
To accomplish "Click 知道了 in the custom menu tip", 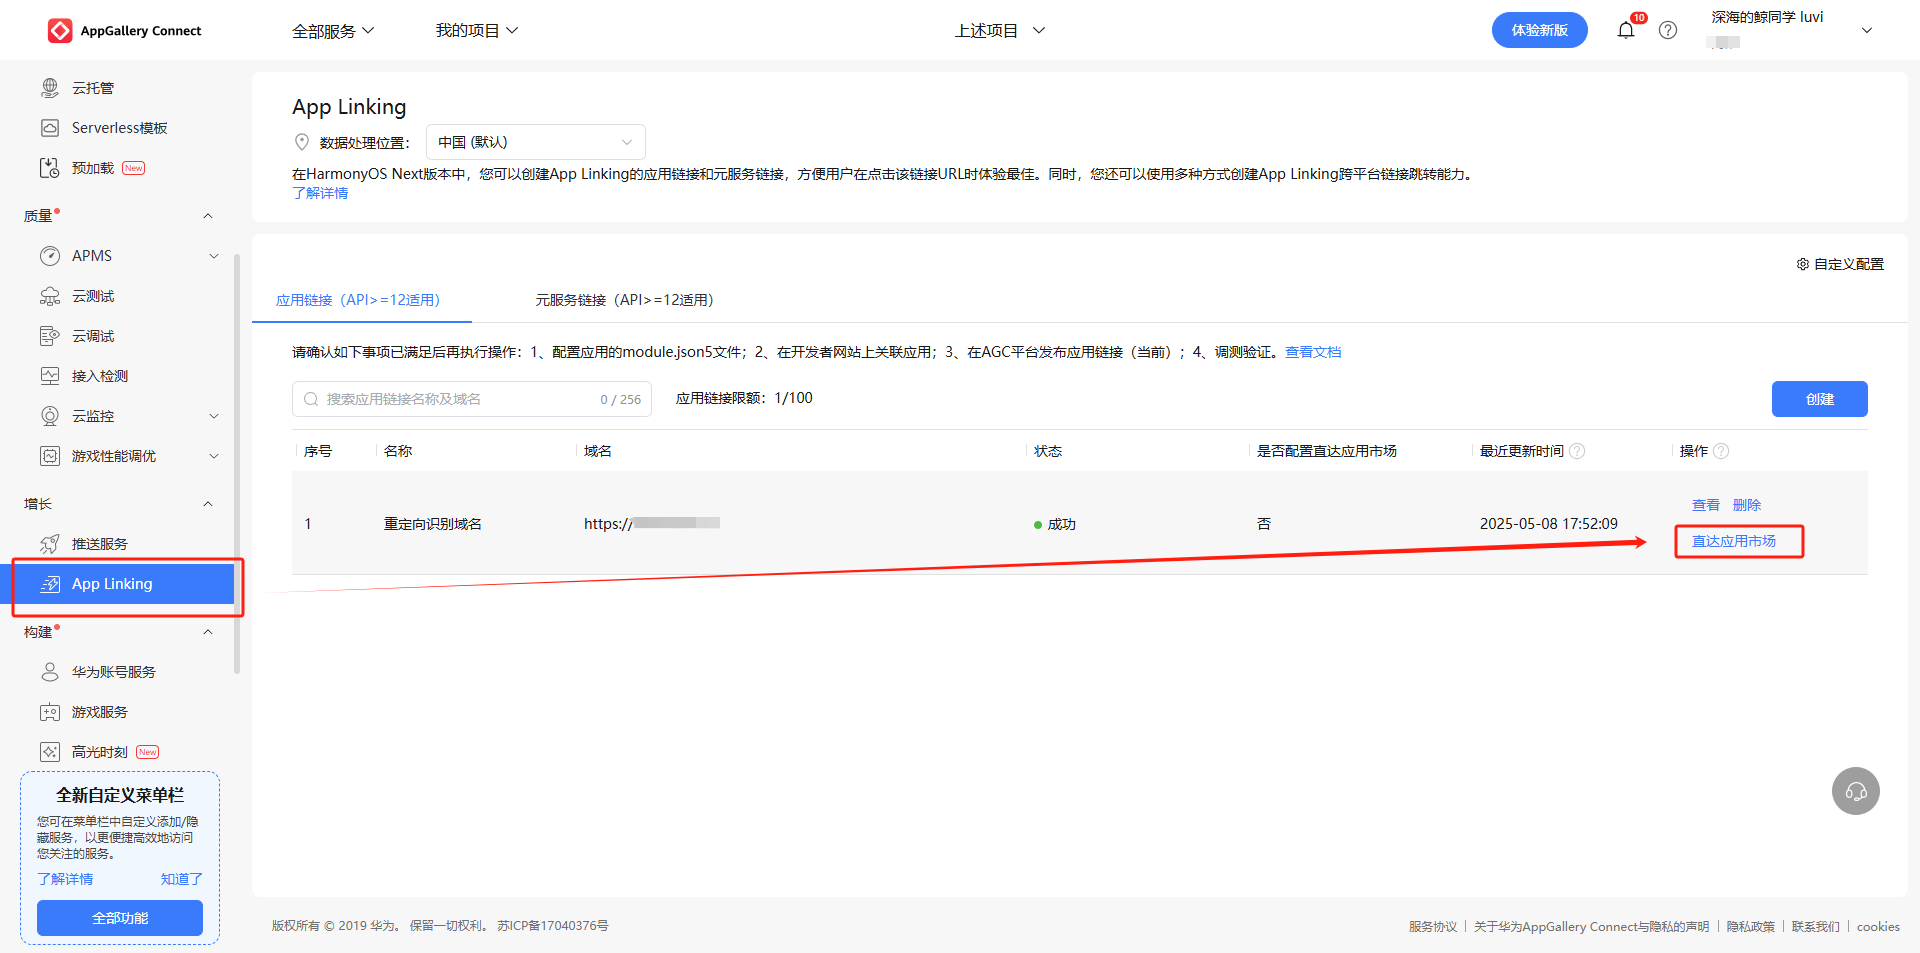I will (182, 879).
